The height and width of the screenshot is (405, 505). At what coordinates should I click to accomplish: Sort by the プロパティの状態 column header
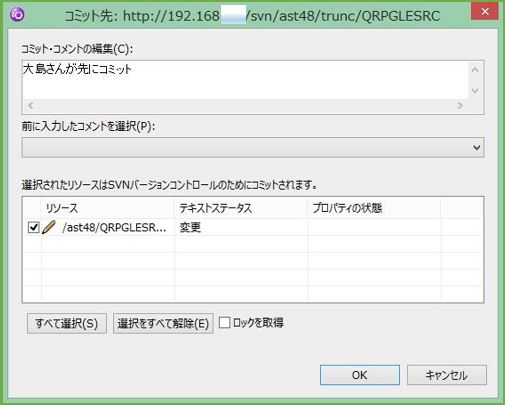click(374, 208)
